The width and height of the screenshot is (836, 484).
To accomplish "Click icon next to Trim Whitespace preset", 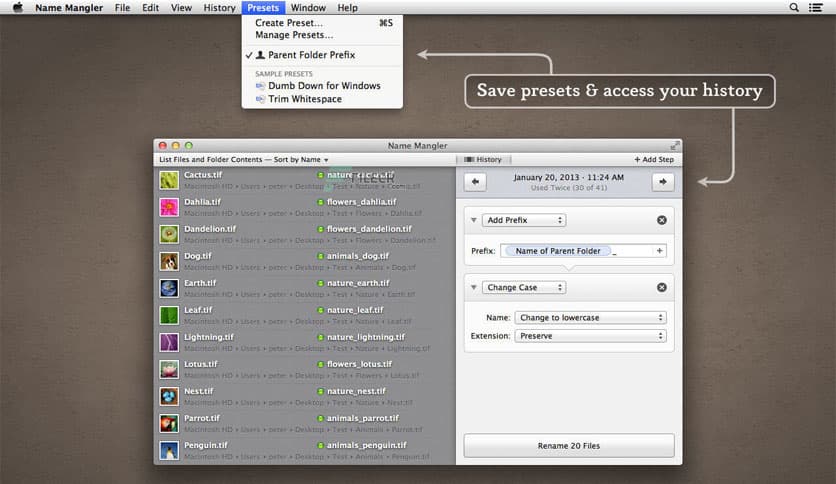I will 260,99.
